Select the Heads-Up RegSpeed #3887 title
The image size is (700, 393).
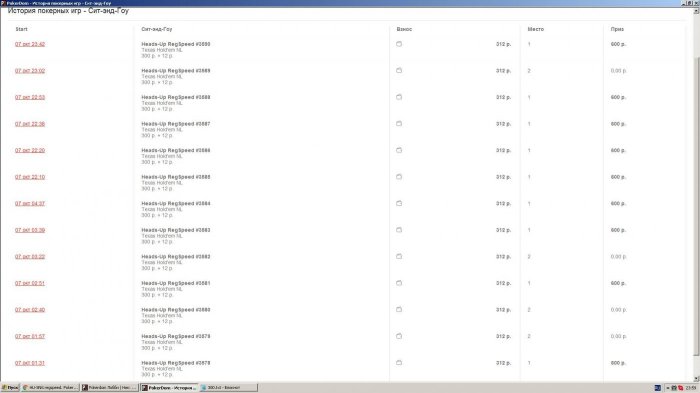(175, 124)
